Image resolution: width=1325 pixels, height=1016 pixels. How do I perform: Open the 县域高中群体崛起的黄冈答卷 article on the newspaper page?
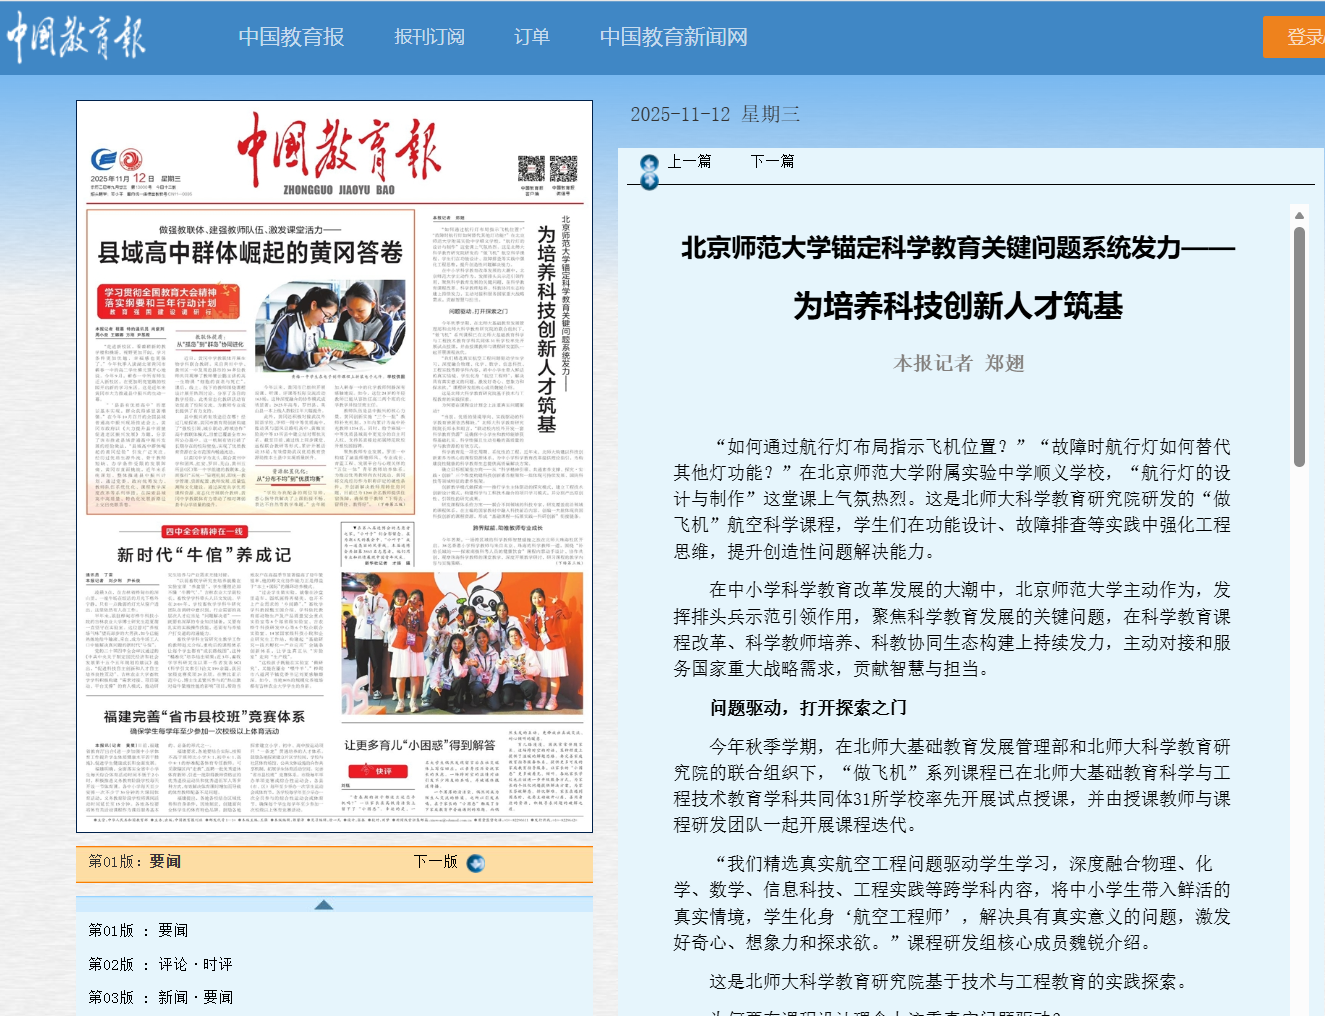pyautogui.click(x=250, y=252)
